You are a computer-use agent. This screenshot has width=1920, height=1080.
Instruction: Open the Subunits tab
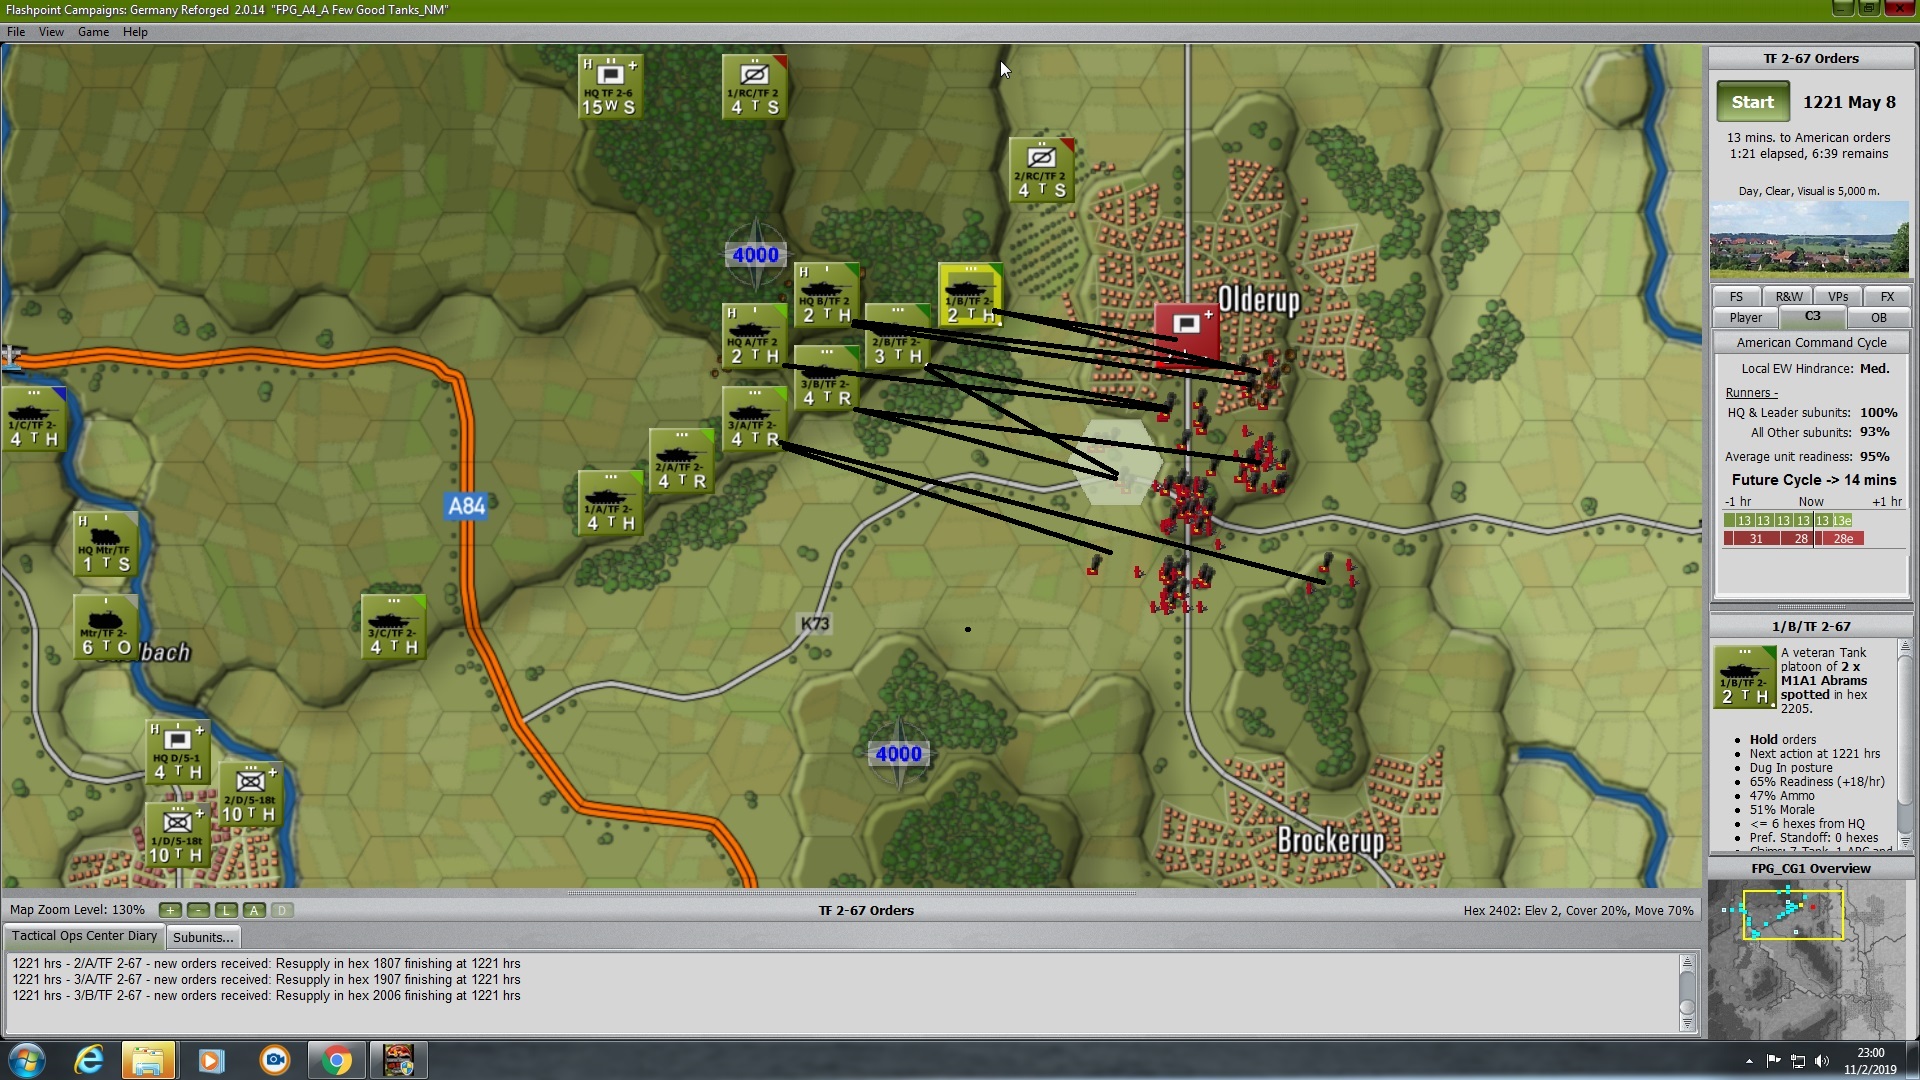(x=203, y=937)
